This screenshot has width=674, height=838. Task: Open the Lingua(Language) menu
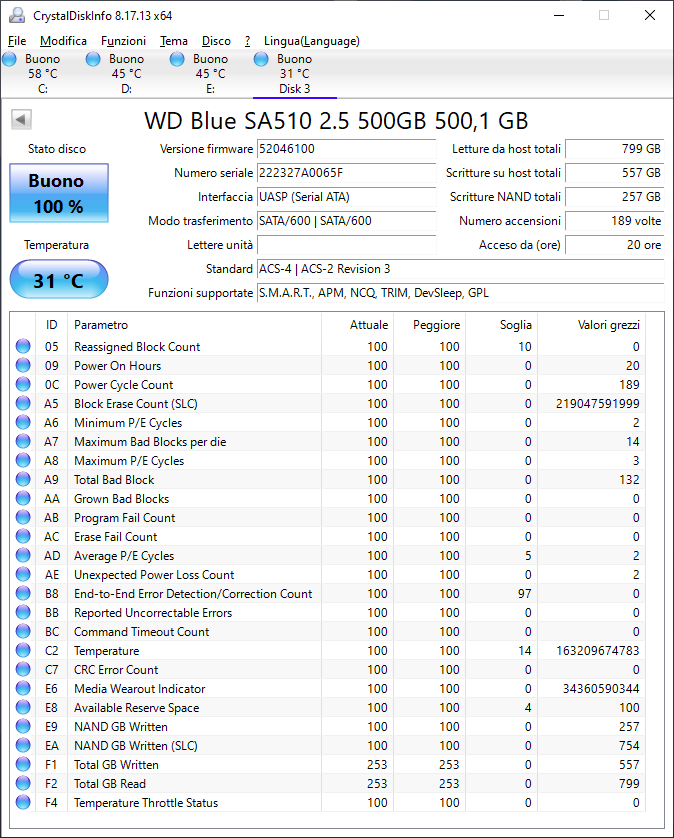312,41
